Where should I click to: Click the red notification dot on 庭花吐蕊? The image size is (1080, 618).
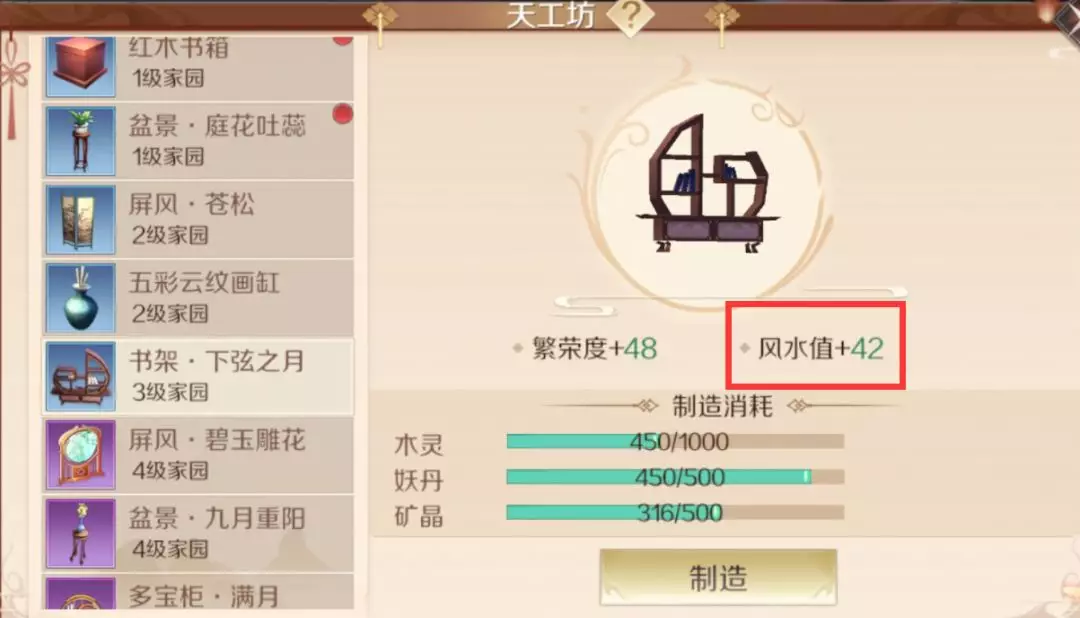pyautogui.click(x=342, y=114)
